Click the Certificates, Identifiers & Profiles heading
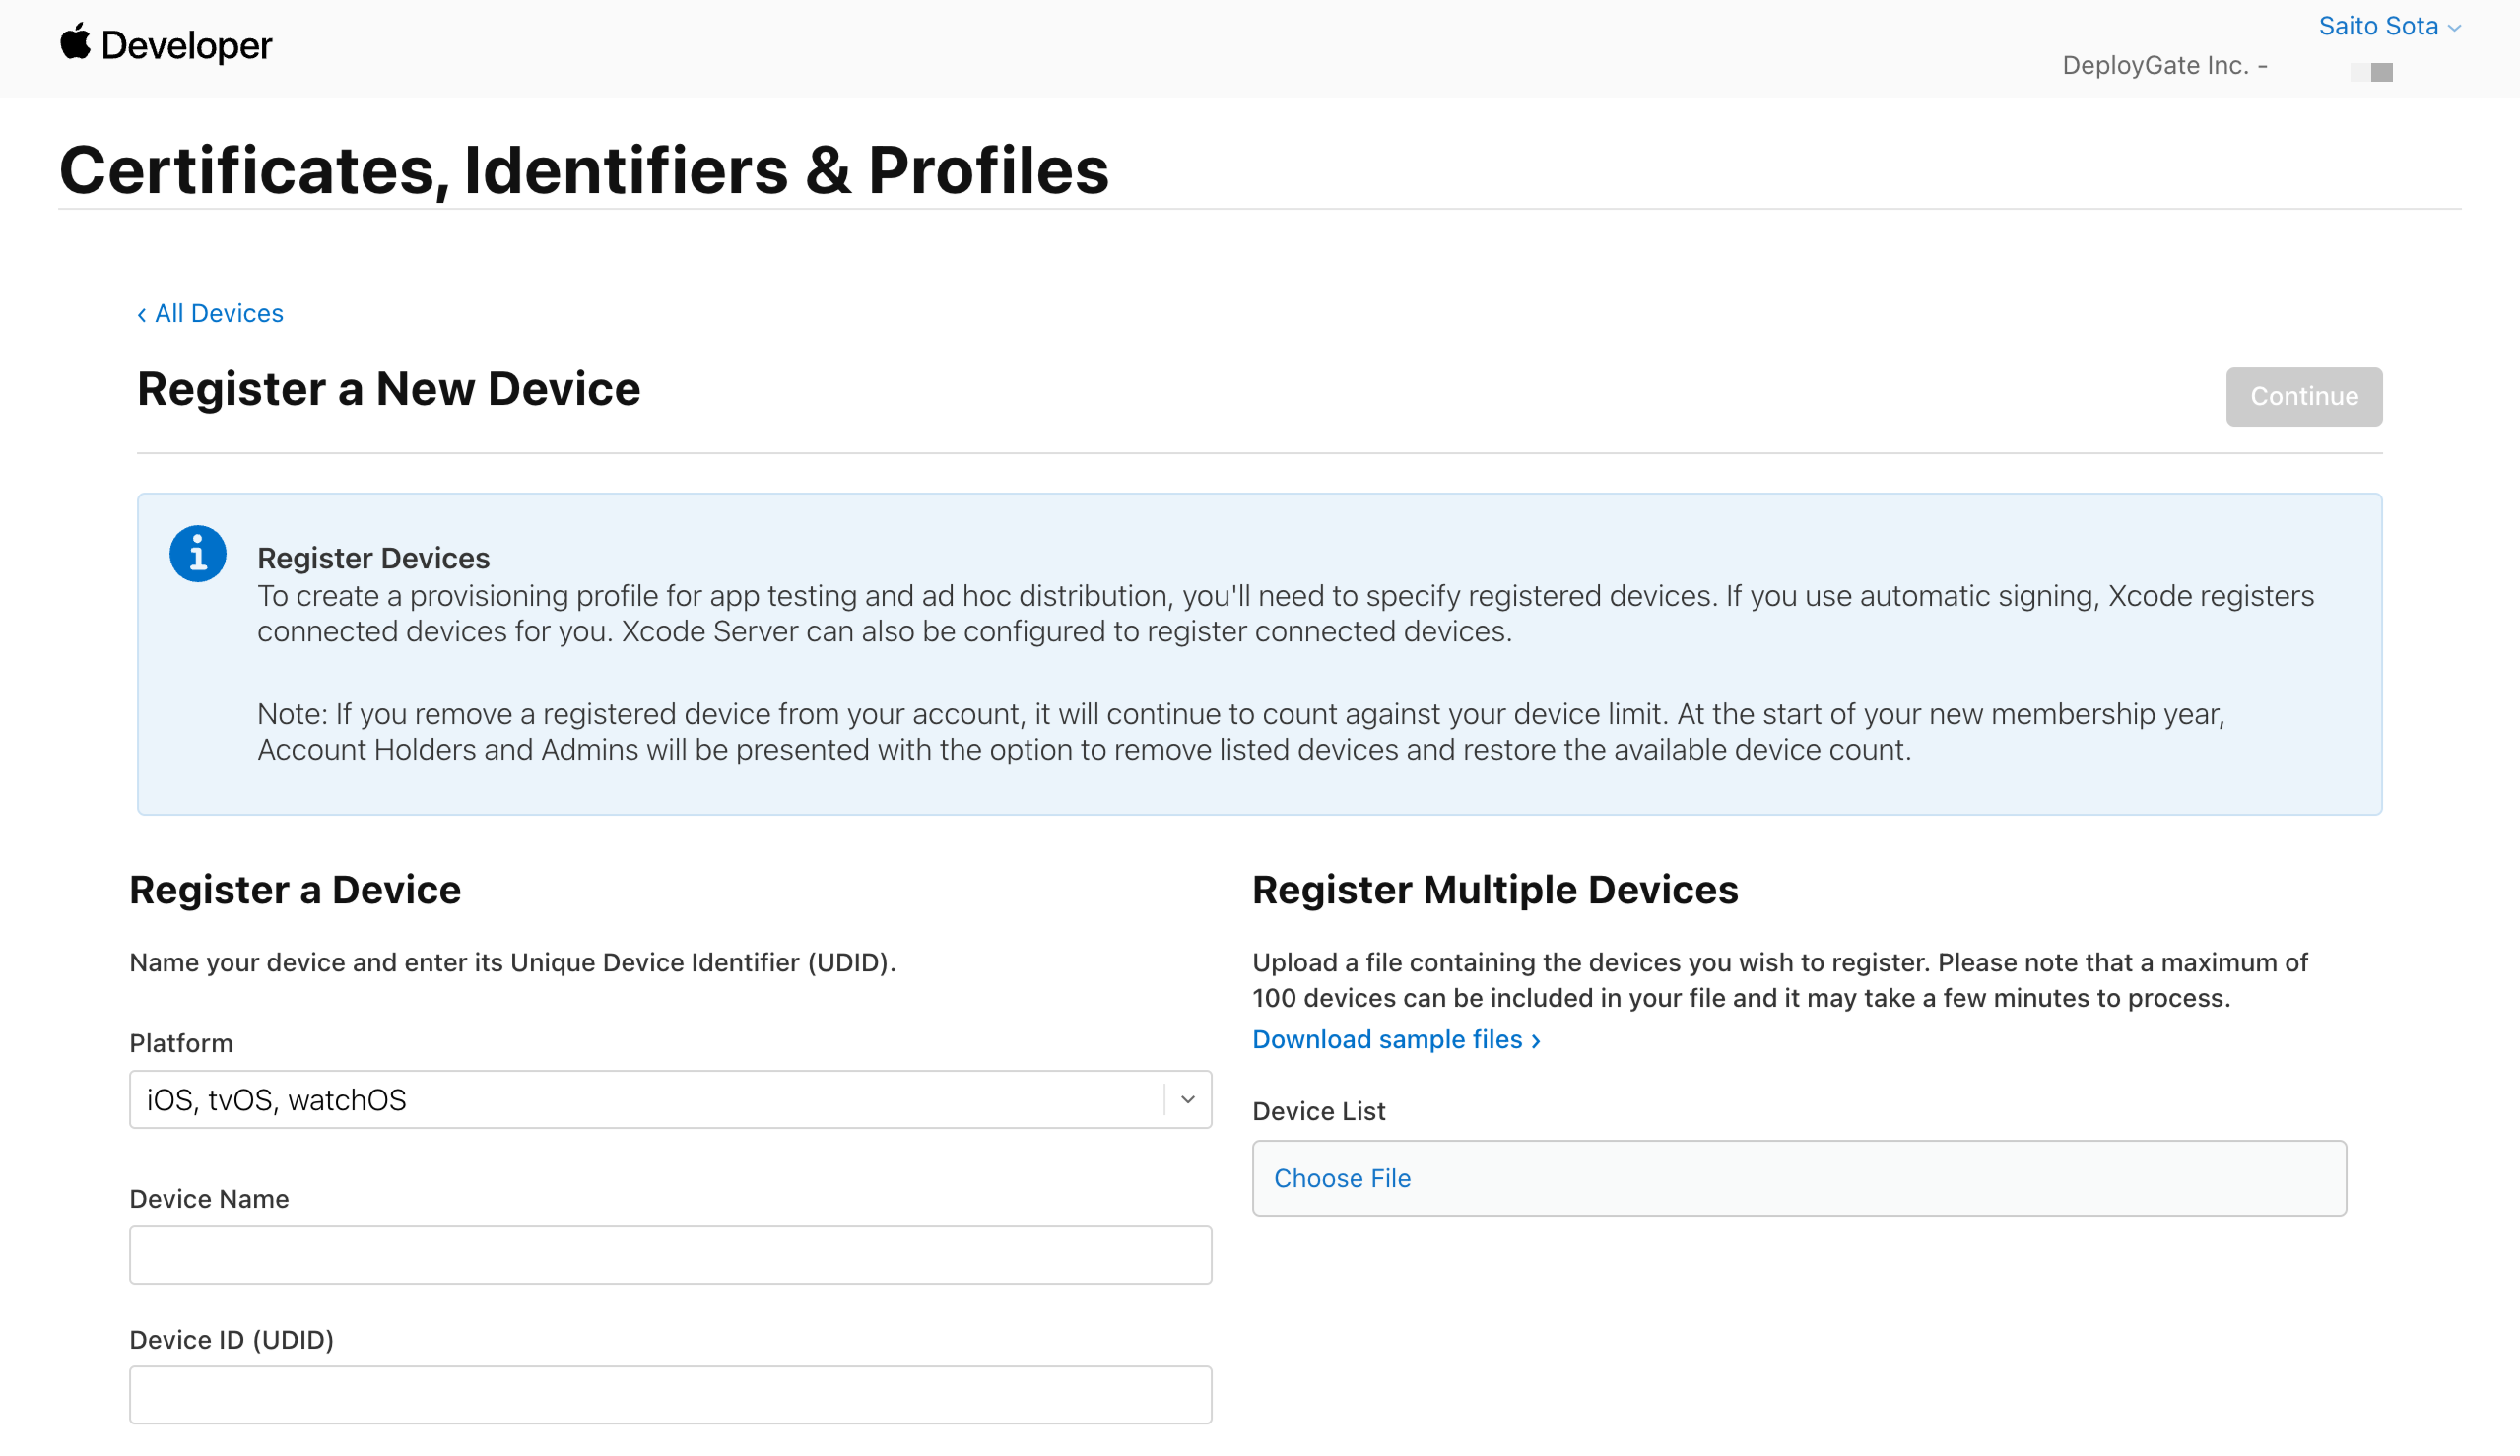This screenshot has height=1456, width=2520. (584, 170)
